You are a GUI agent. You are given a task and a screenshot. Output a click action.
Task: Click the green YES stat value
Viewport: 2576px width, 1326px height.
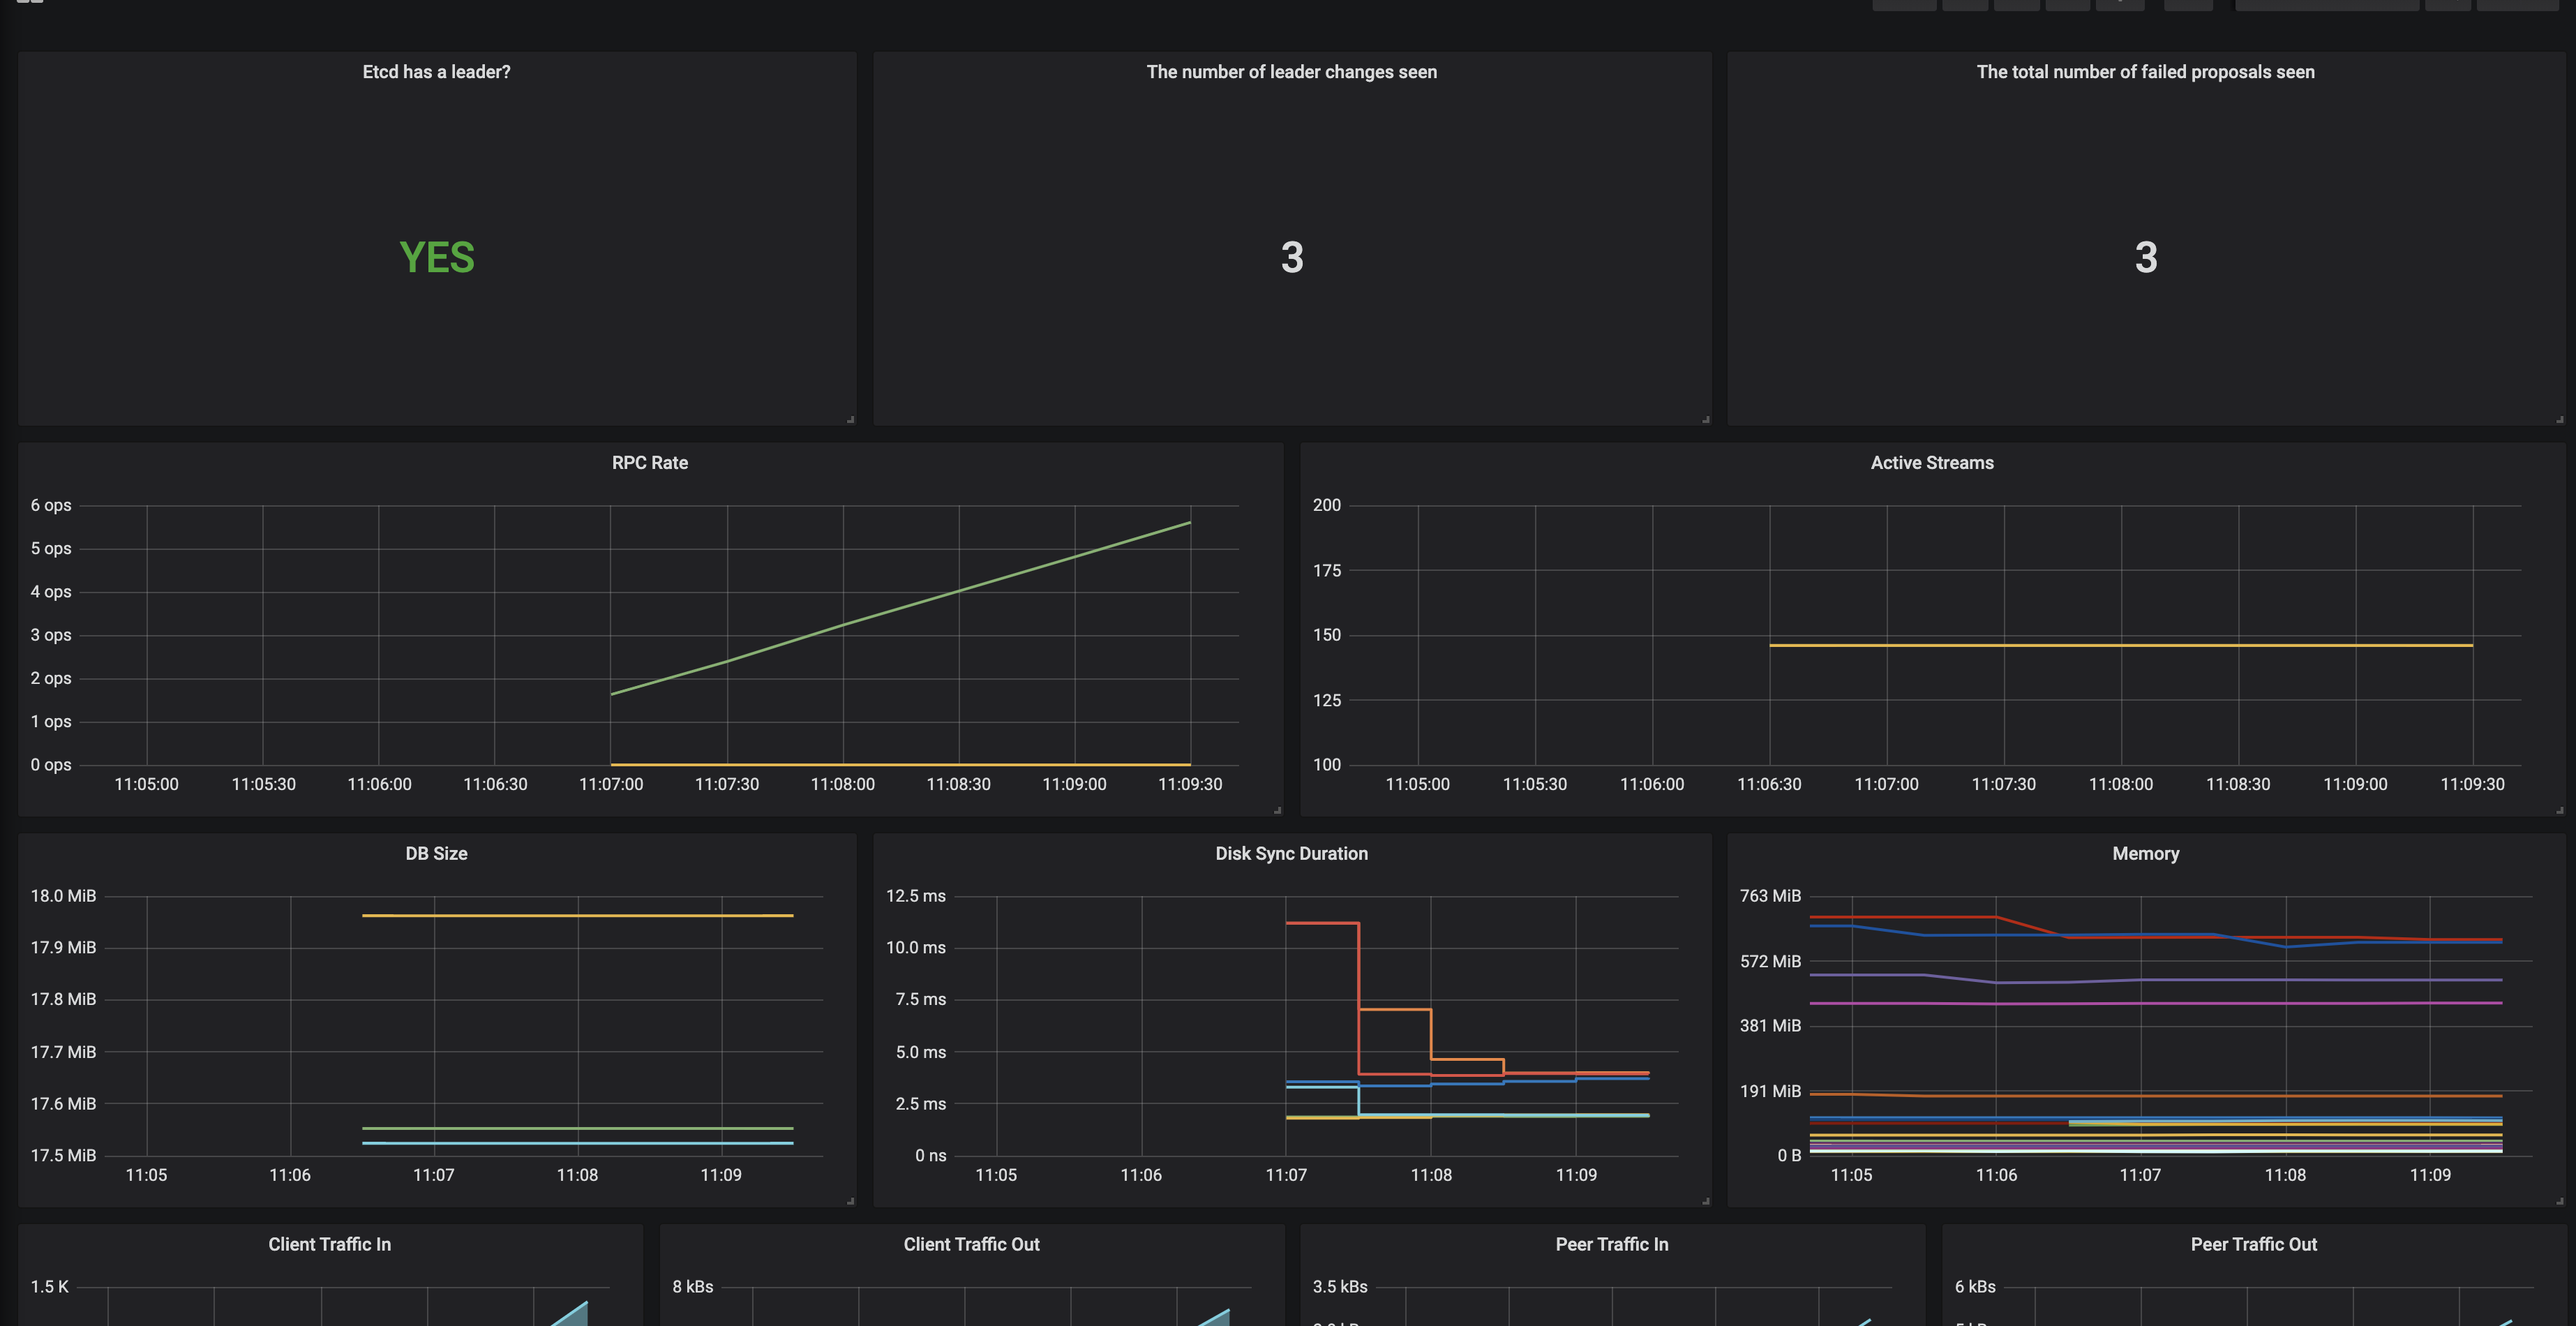437,258
